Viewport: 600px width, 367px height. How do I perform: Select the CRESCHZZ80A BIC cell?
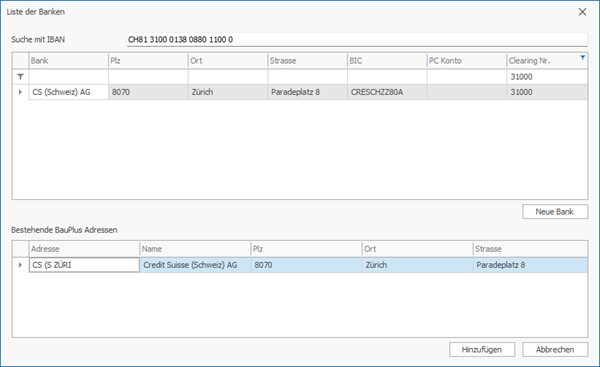pyautogui.click(x=387, y=92)
